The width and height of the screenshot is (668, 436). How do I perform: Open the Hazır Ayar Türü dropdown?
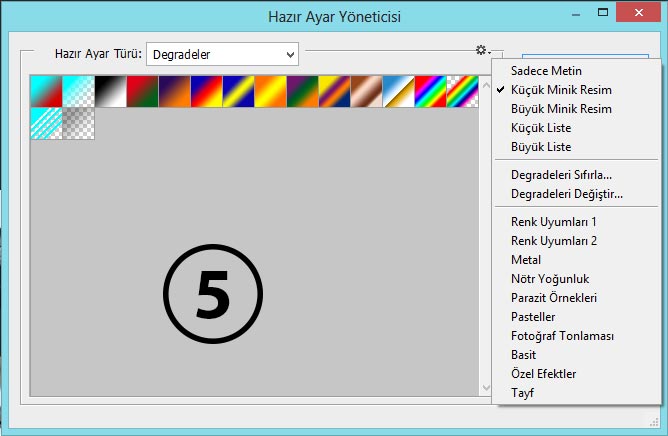click(222, 54)
